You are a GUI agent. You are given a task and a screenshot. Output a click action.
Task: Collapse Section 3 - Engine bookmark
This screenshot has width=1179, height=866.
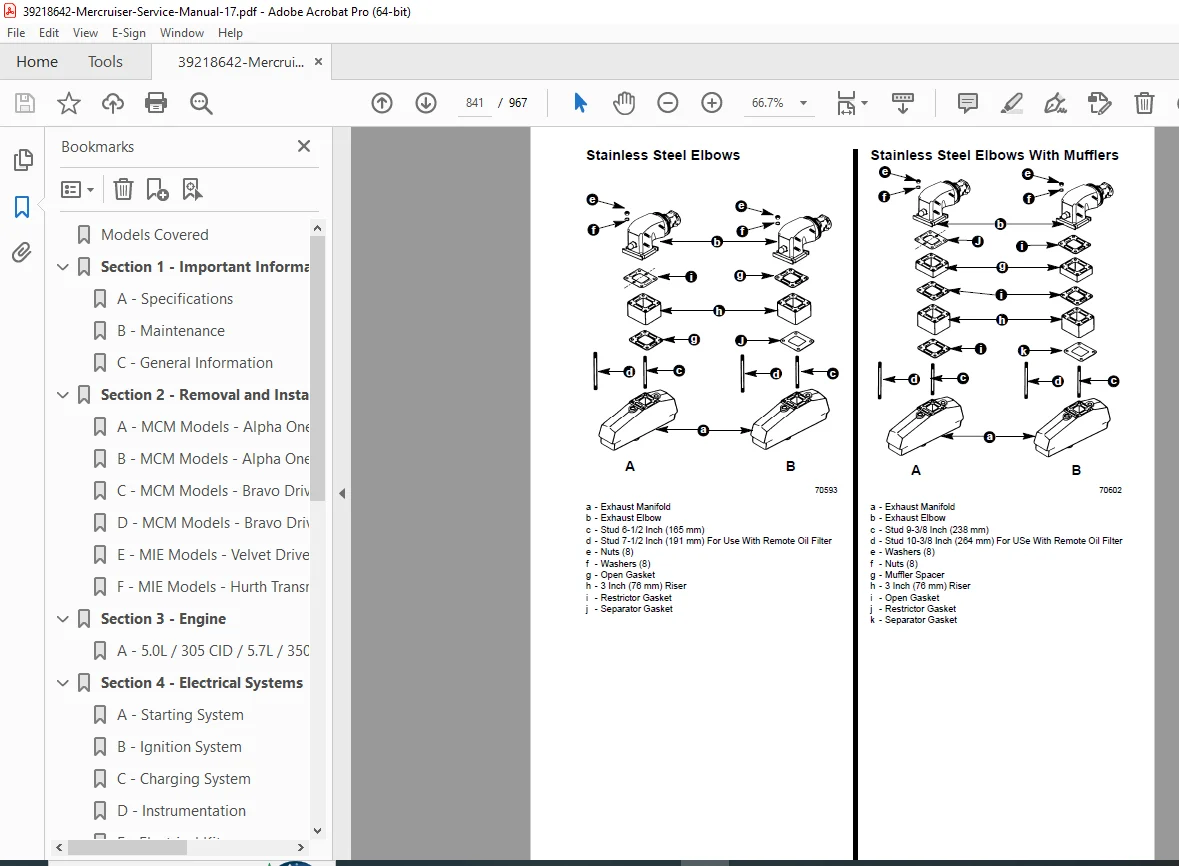pyautogui.click(x=63, y=619)
